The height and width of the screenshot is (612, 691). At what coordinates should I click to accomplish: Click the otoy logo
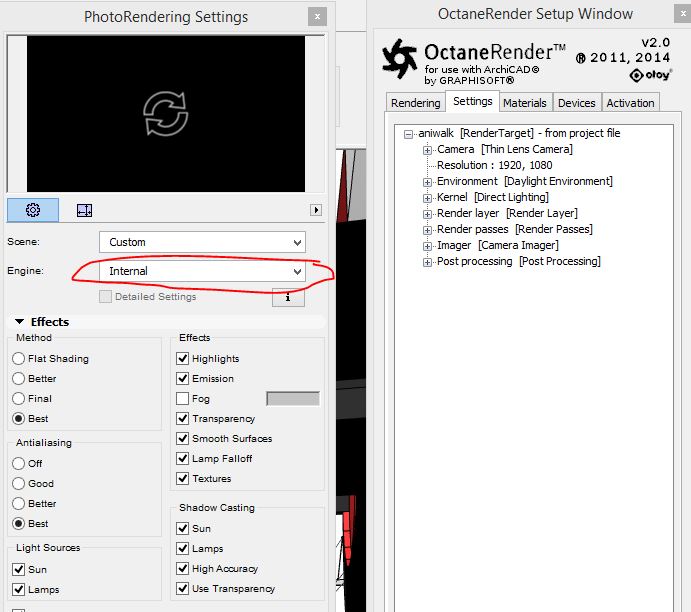tap(650, 75)
